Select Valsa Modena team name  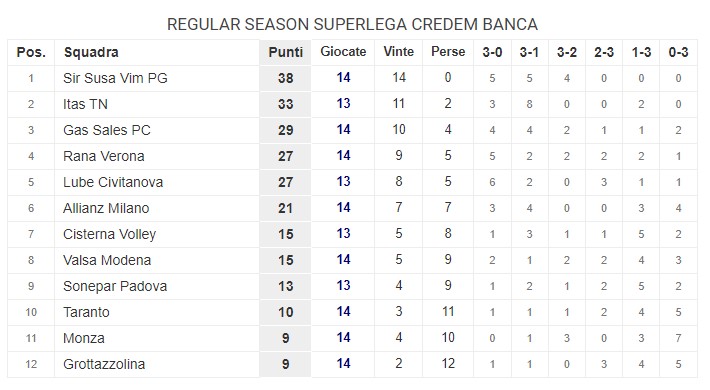coord(107,260)
